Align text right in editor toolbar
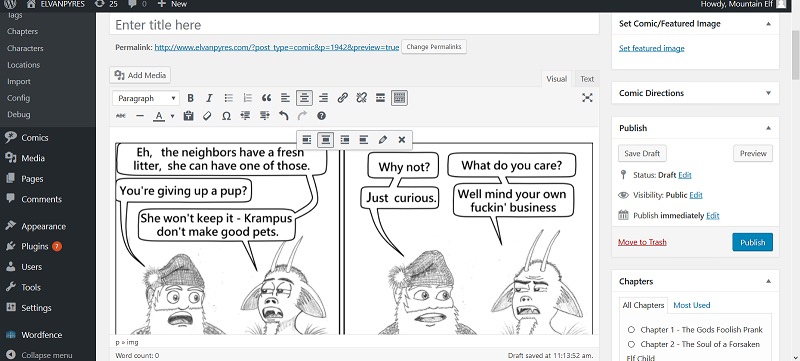Viewport: 800px width, 361px height. (x=323, y=98)
